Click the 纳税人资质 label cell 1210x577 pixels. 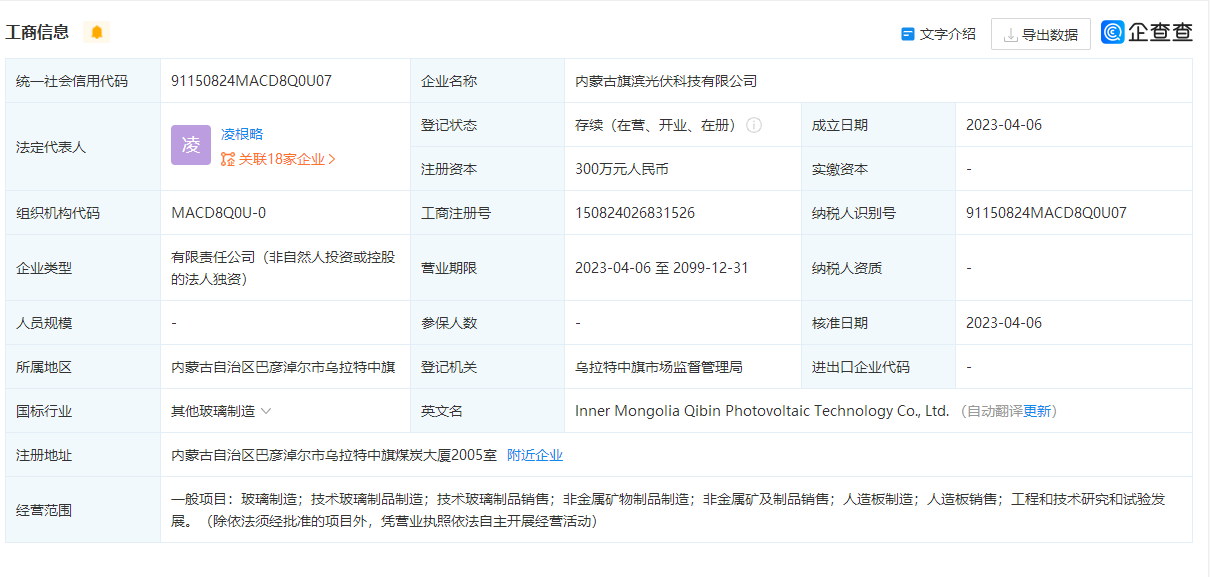pos(878,268)
